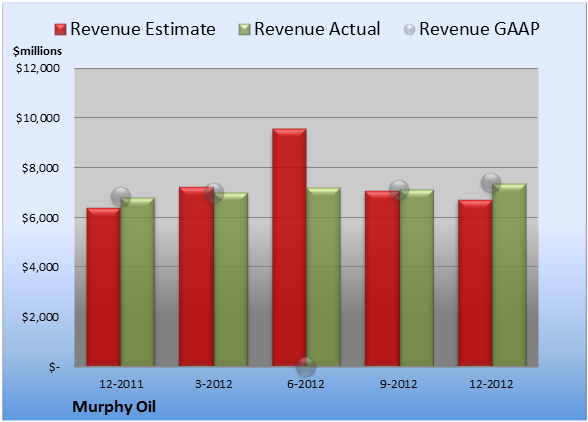Click the GAAP marker above 12-2012 bars
588x422 pixels.
click(491, 183)
